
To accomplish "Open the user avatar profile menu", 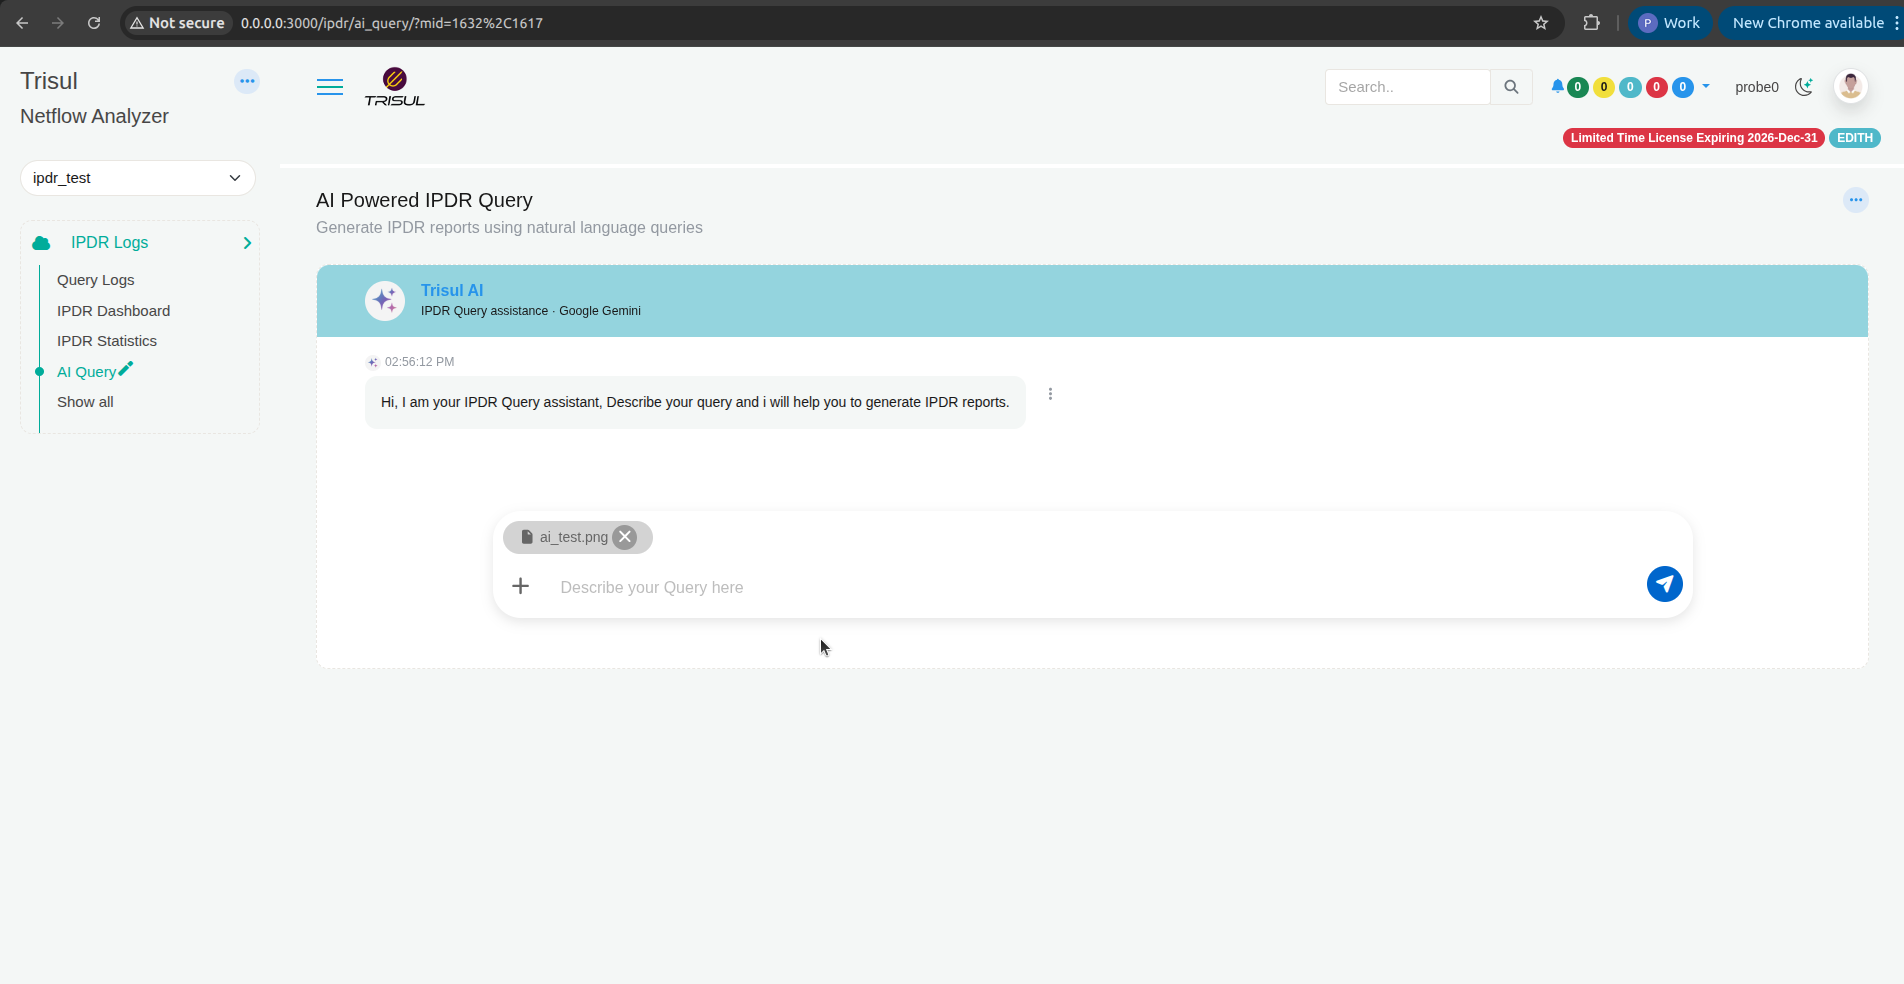I will (x=1851, y=87).
